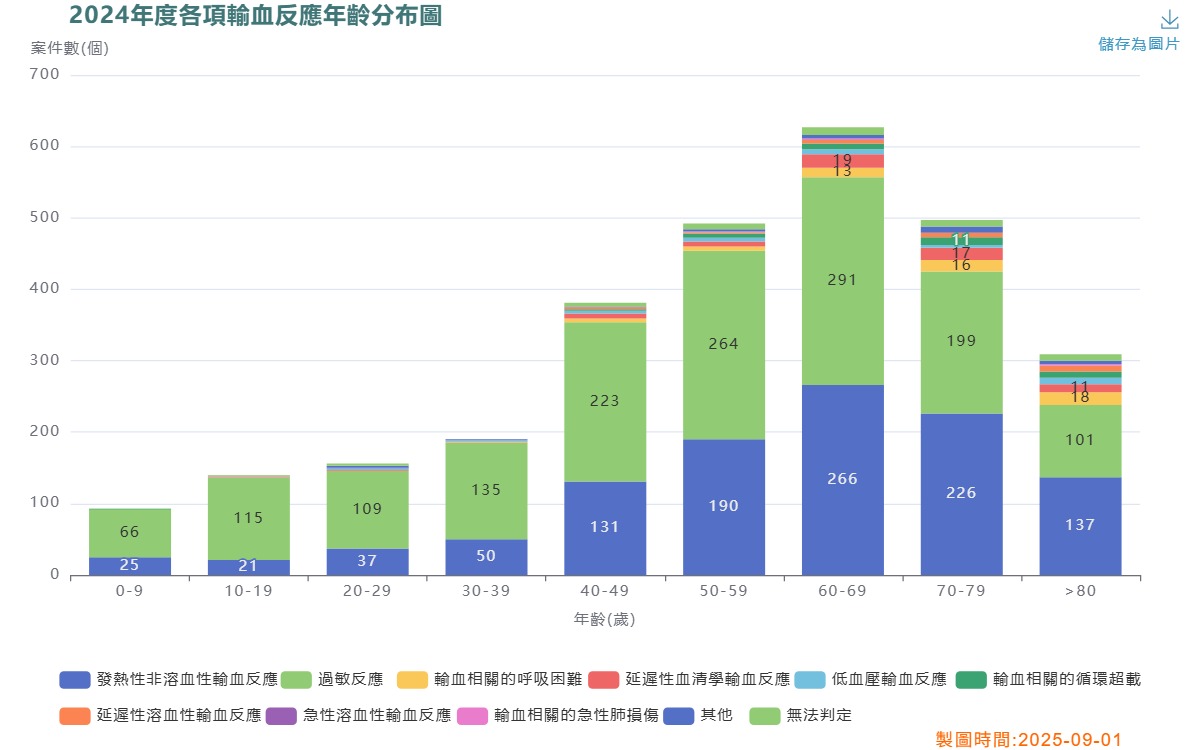1187x750 pixels.
Task: Click the orange 延遲性溶血性輸血反應 legend marker
Action: [75, 716]
